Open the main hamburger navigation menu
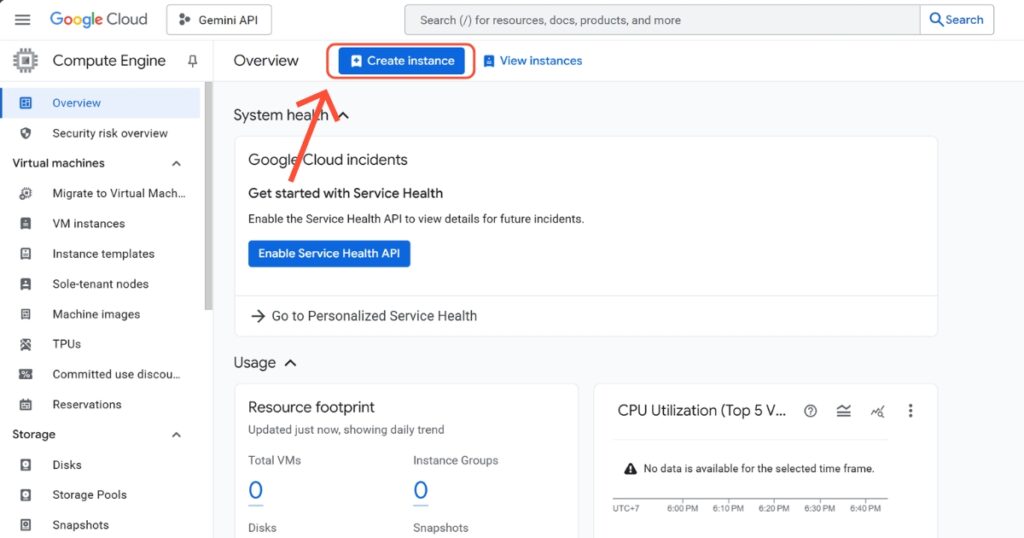This screenshot has width=1024, height=538. click(x=22, y=20)
